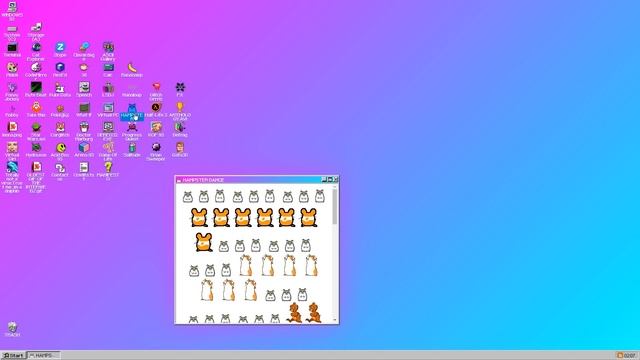Launch the Arena 93 cube icon
Screen dimensions: 640x360
pyautogui.click(x=84, y=150)
